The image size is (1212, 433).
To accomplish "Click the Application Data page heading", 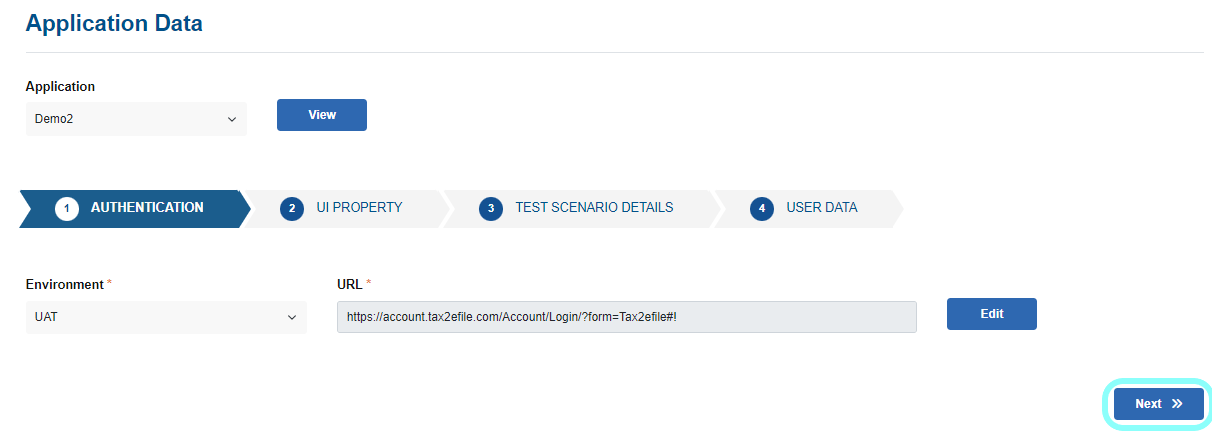I will coord(114,23).
